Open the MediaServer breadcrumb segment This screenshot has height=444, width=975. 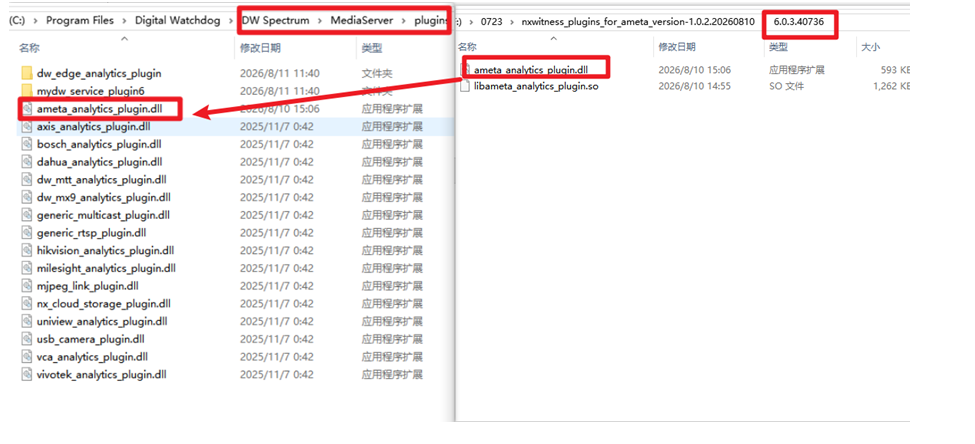pyautogui.click(x=362, y=21)
